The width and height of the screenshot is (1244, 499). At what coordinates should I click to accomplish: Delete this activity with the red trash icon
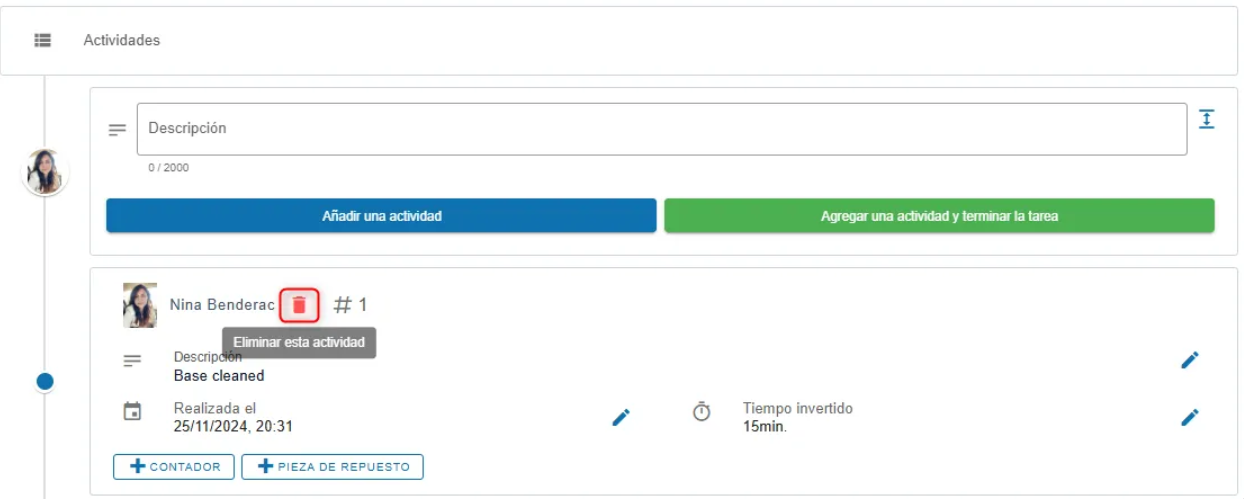point(299,305)
